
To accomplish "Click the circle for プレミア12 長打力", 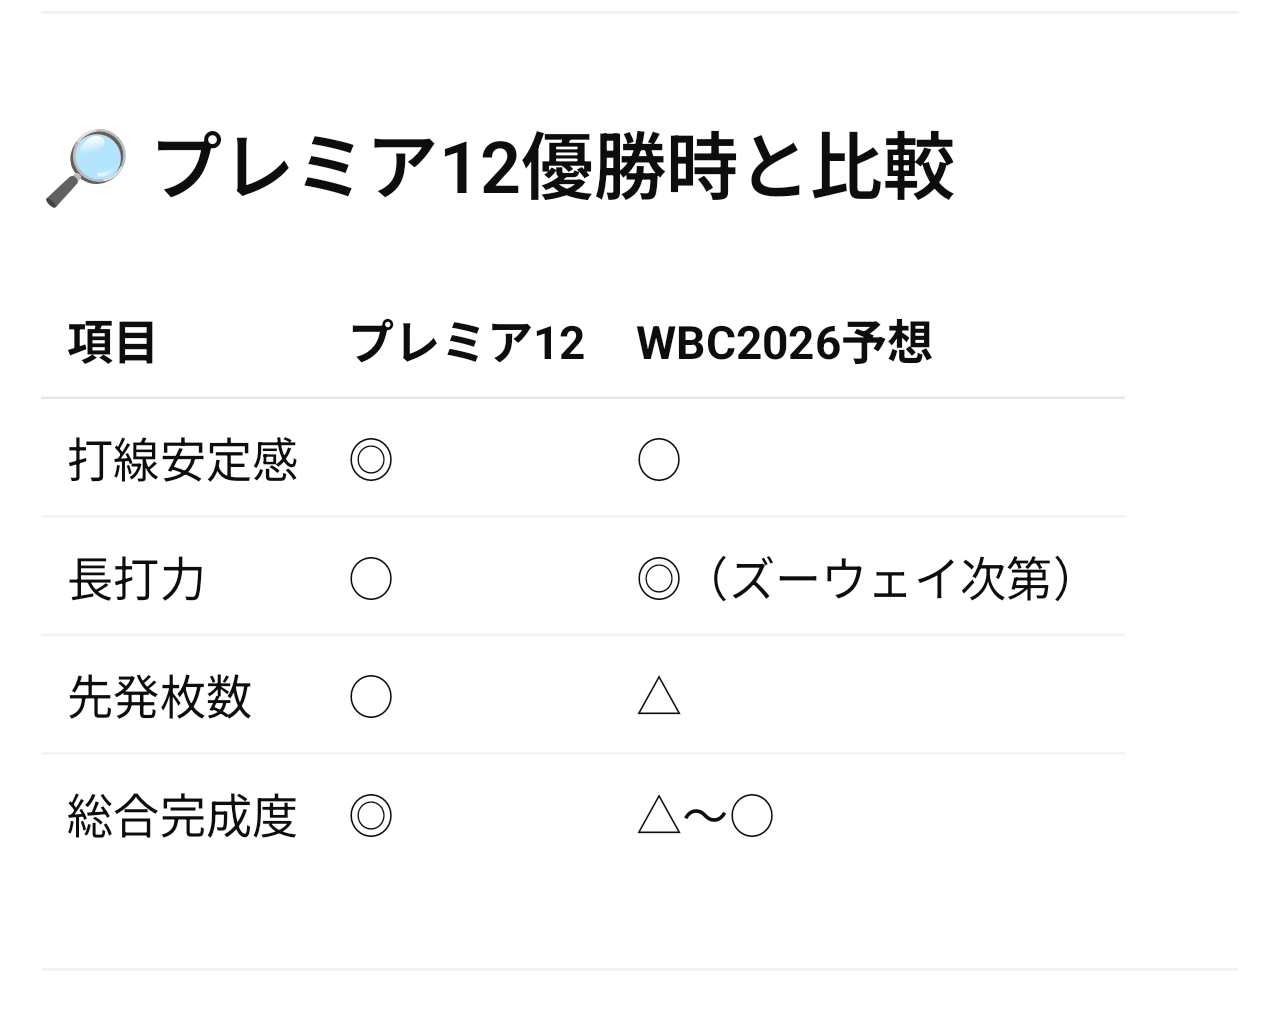I will (x=371, y=579).
